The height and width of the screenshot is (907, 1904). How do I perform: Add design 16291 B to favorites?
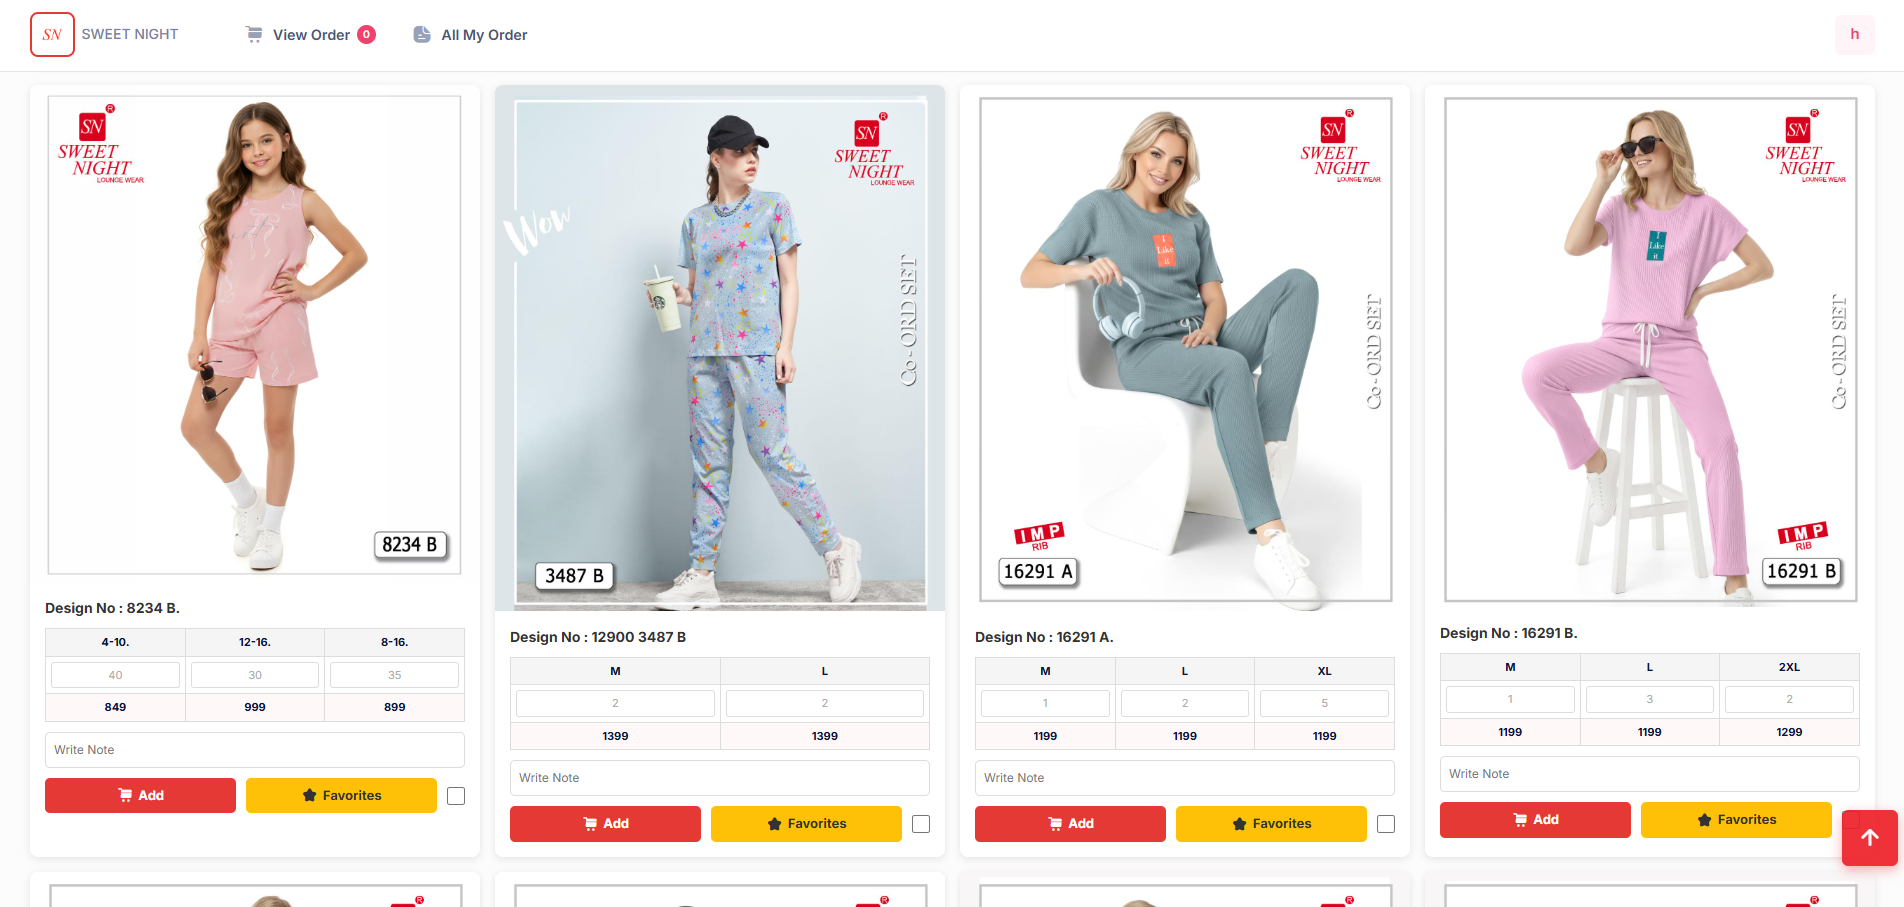coord(1736,820)
